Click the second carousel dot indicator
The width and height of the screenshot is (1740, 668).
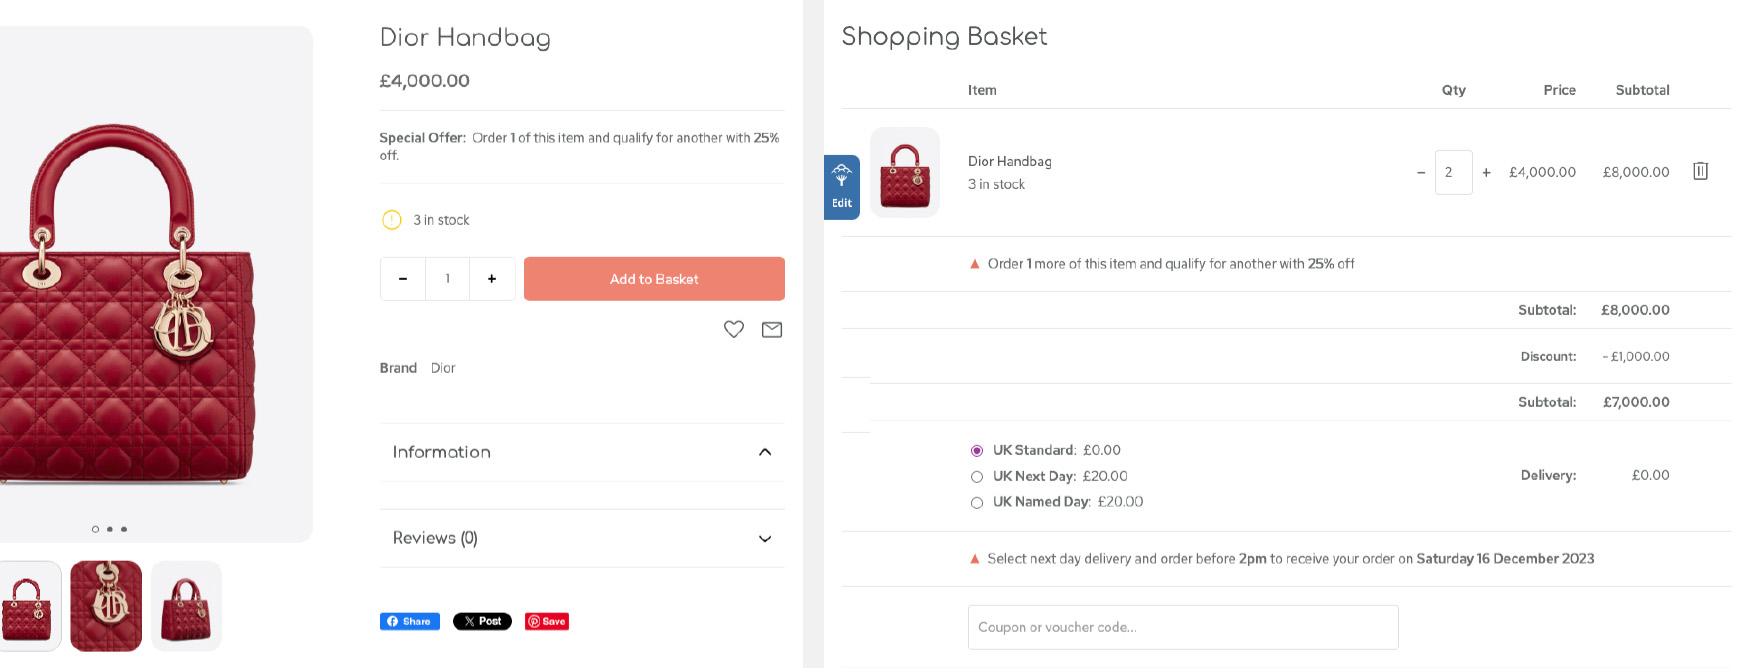(110, 529)
